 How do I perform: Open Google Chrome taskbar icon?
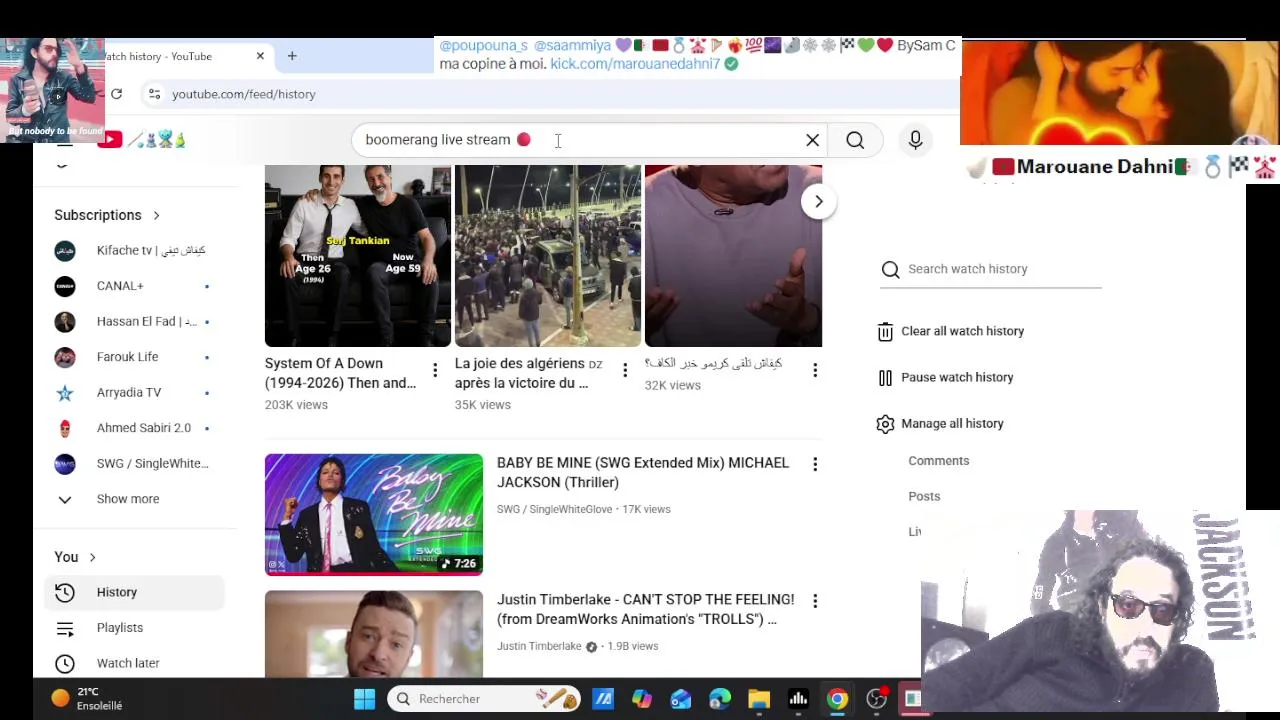tap(837, 699)
